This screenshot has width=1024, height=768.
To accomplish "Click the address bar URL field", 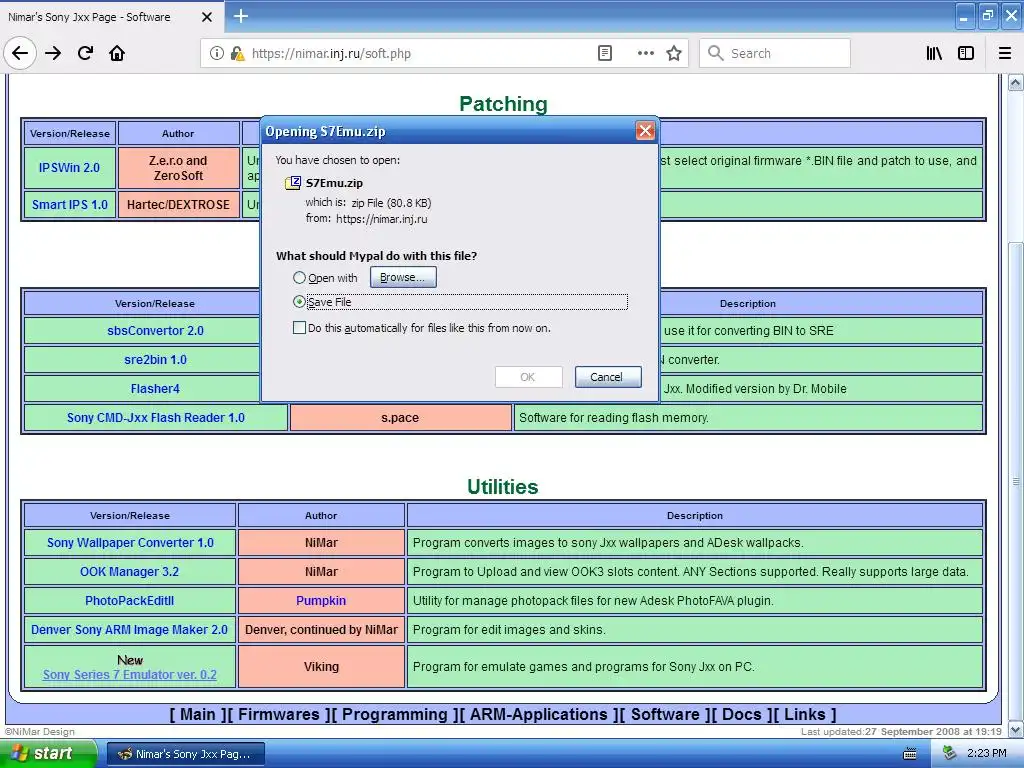I will tap(418, 54).
